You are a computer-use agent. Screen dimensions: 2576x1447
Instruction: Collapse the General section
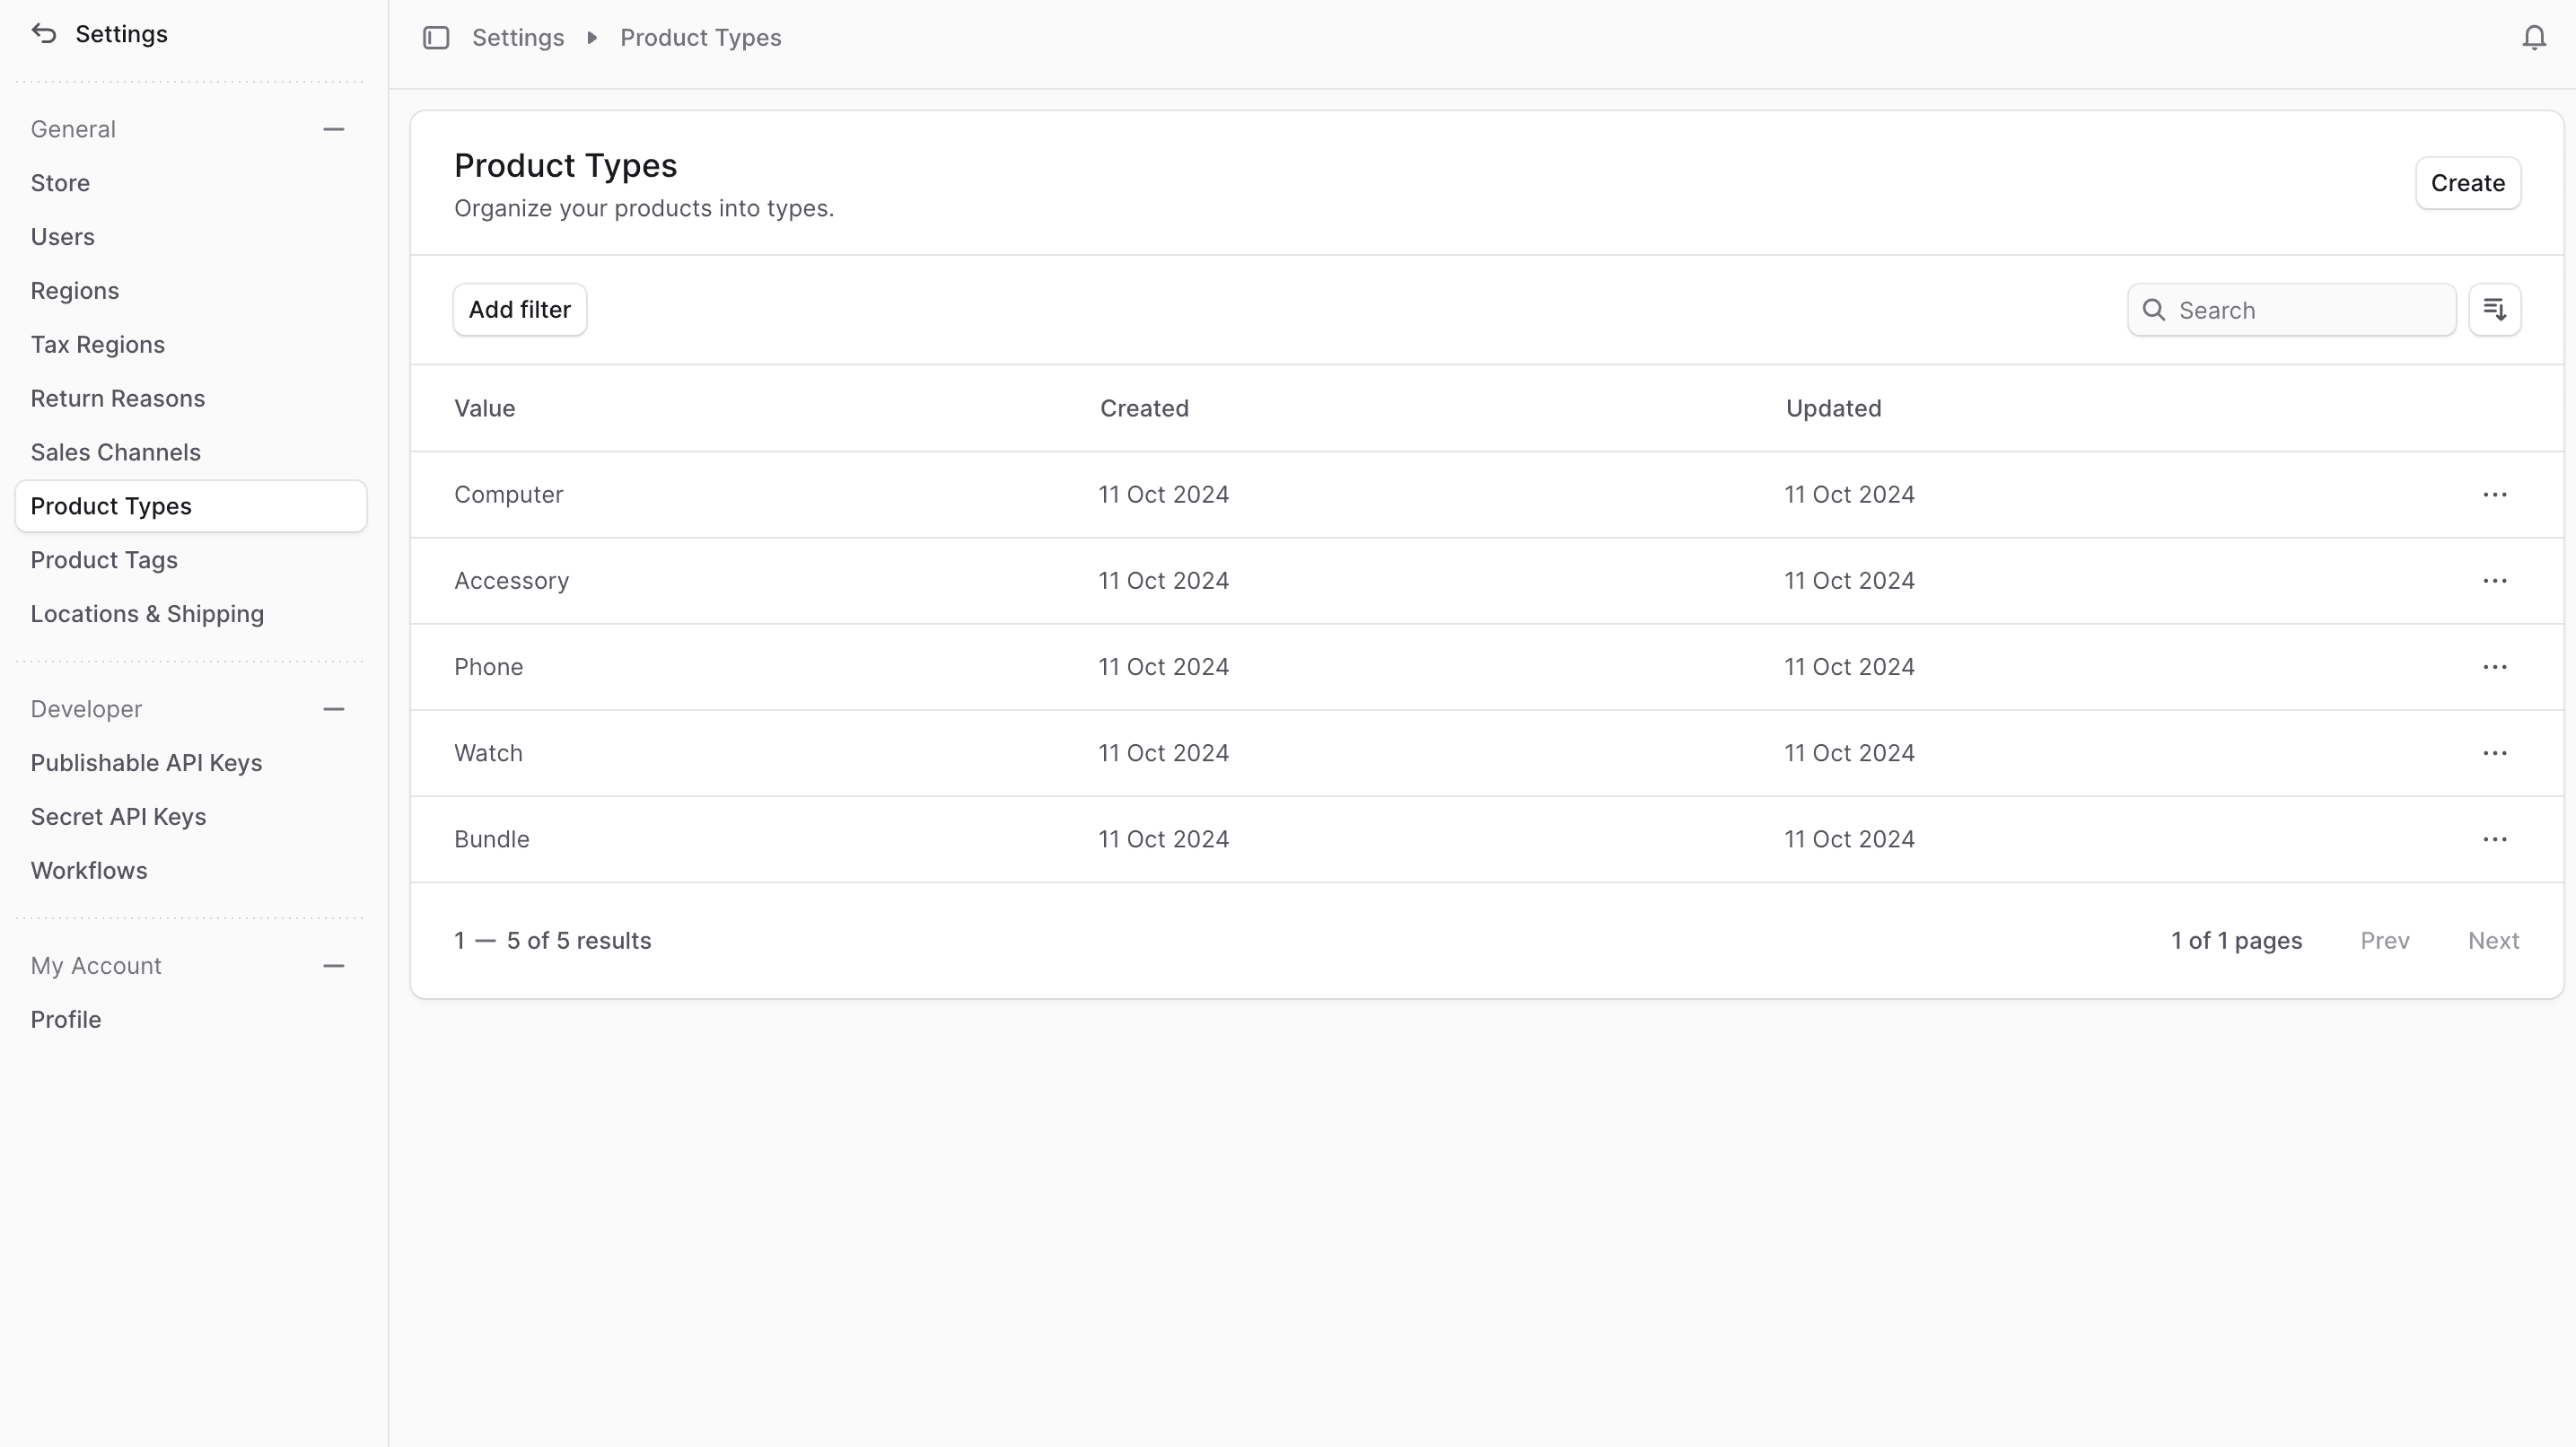point(334,129)
